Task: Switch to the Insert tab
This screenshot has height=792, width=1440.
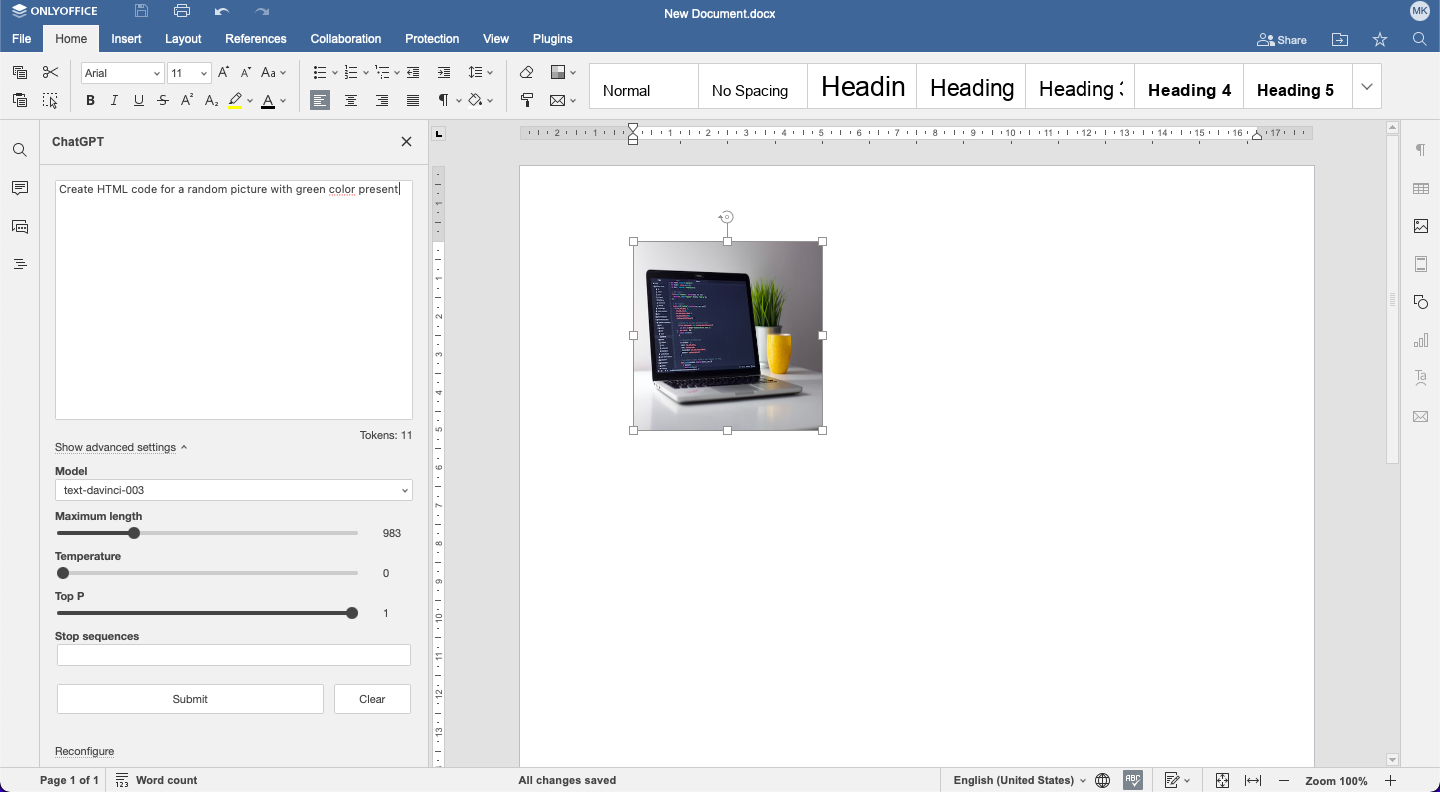Action: [x=126, y=39]
